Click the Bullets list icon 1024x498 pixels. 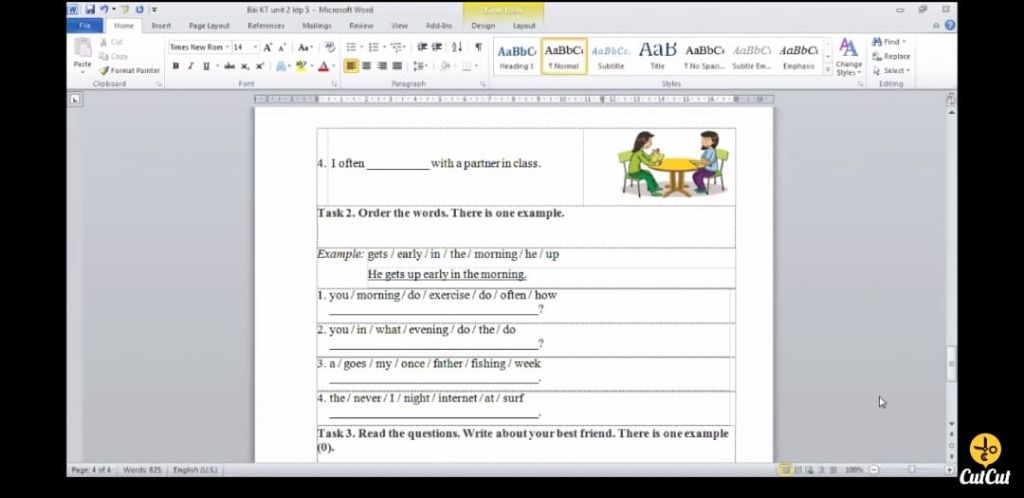click(x=351, y=48)
